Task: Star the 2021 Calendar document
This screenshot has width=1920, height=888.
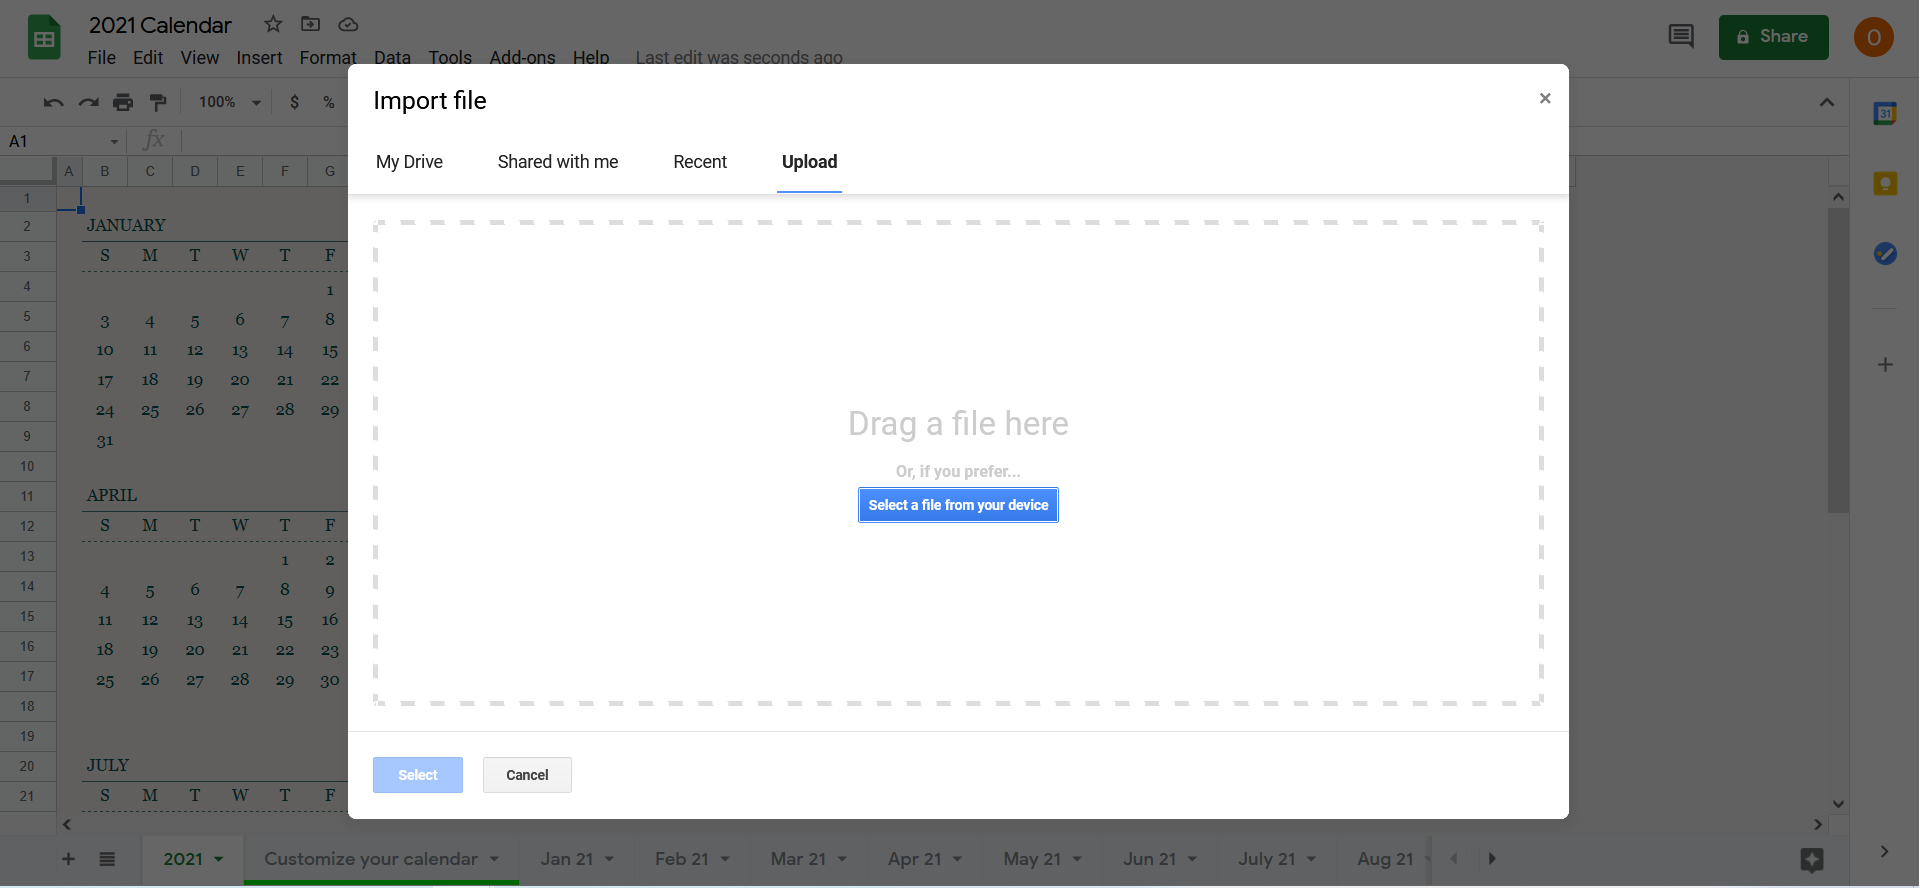Action: point(273,24)
